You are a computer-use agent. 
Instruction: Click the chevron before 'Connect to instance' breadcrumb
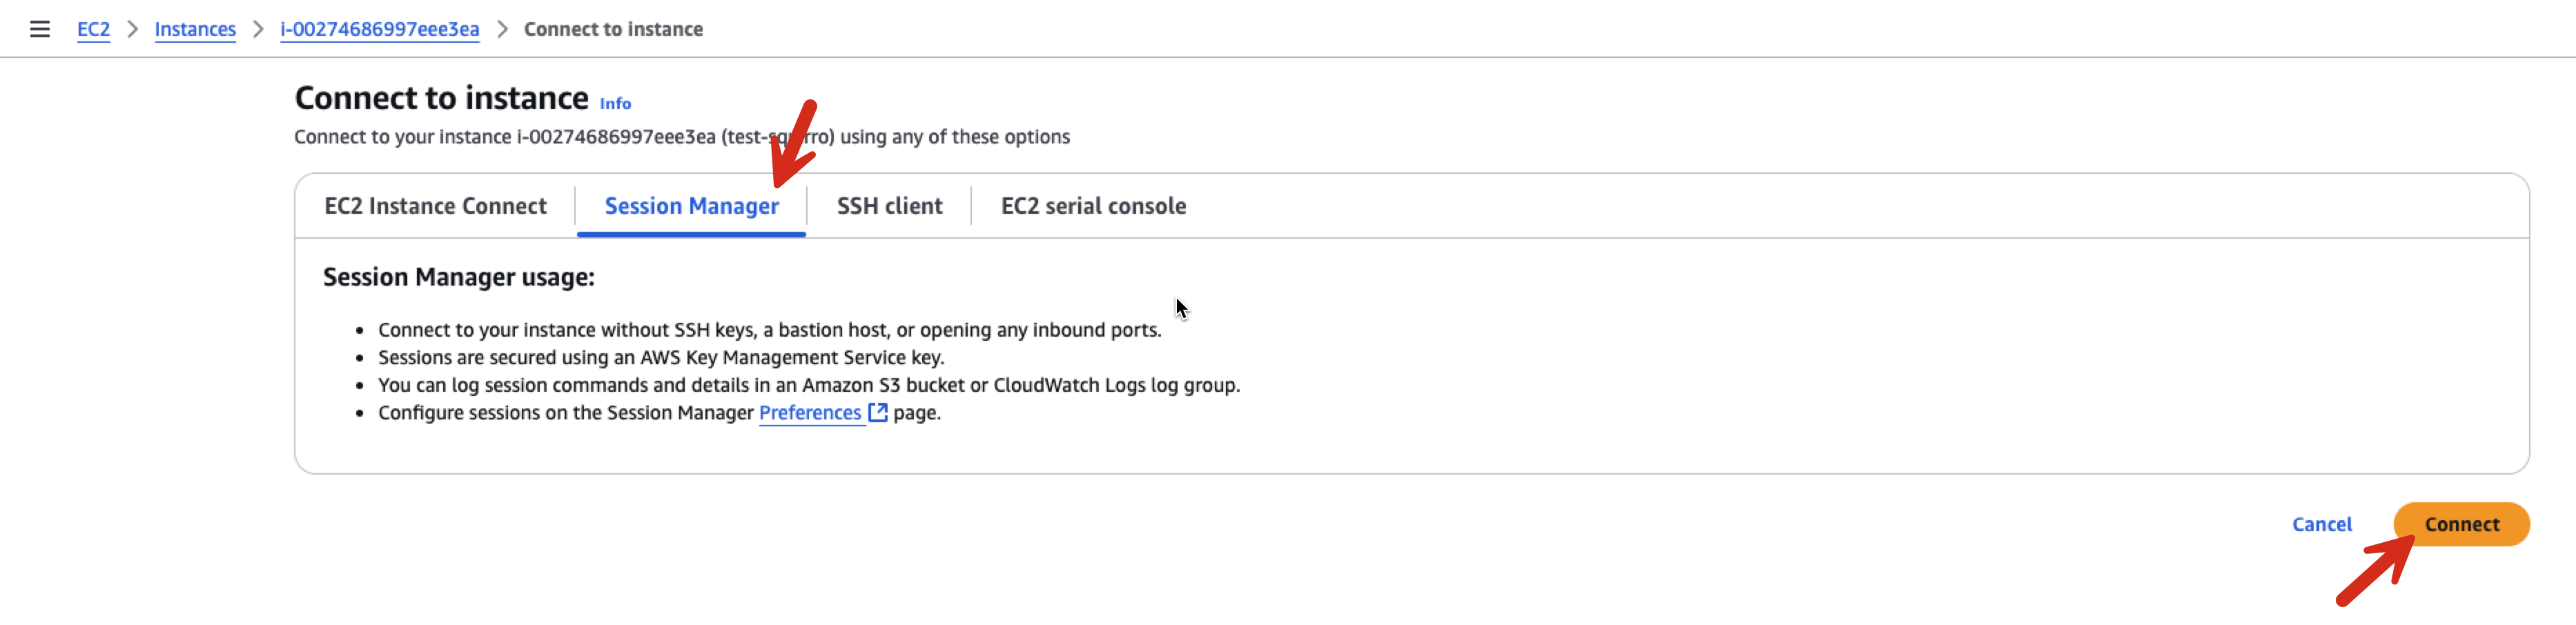pos(502,29)
